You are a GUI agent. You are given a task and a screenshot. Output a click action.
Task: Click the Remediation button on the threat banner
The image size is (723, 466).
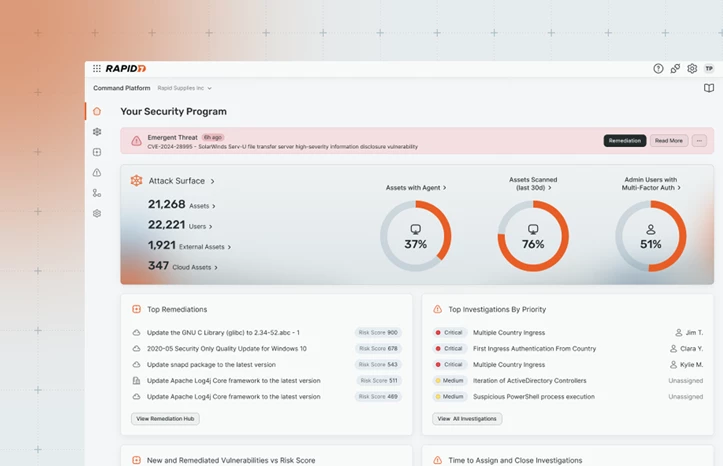point(625,141)
